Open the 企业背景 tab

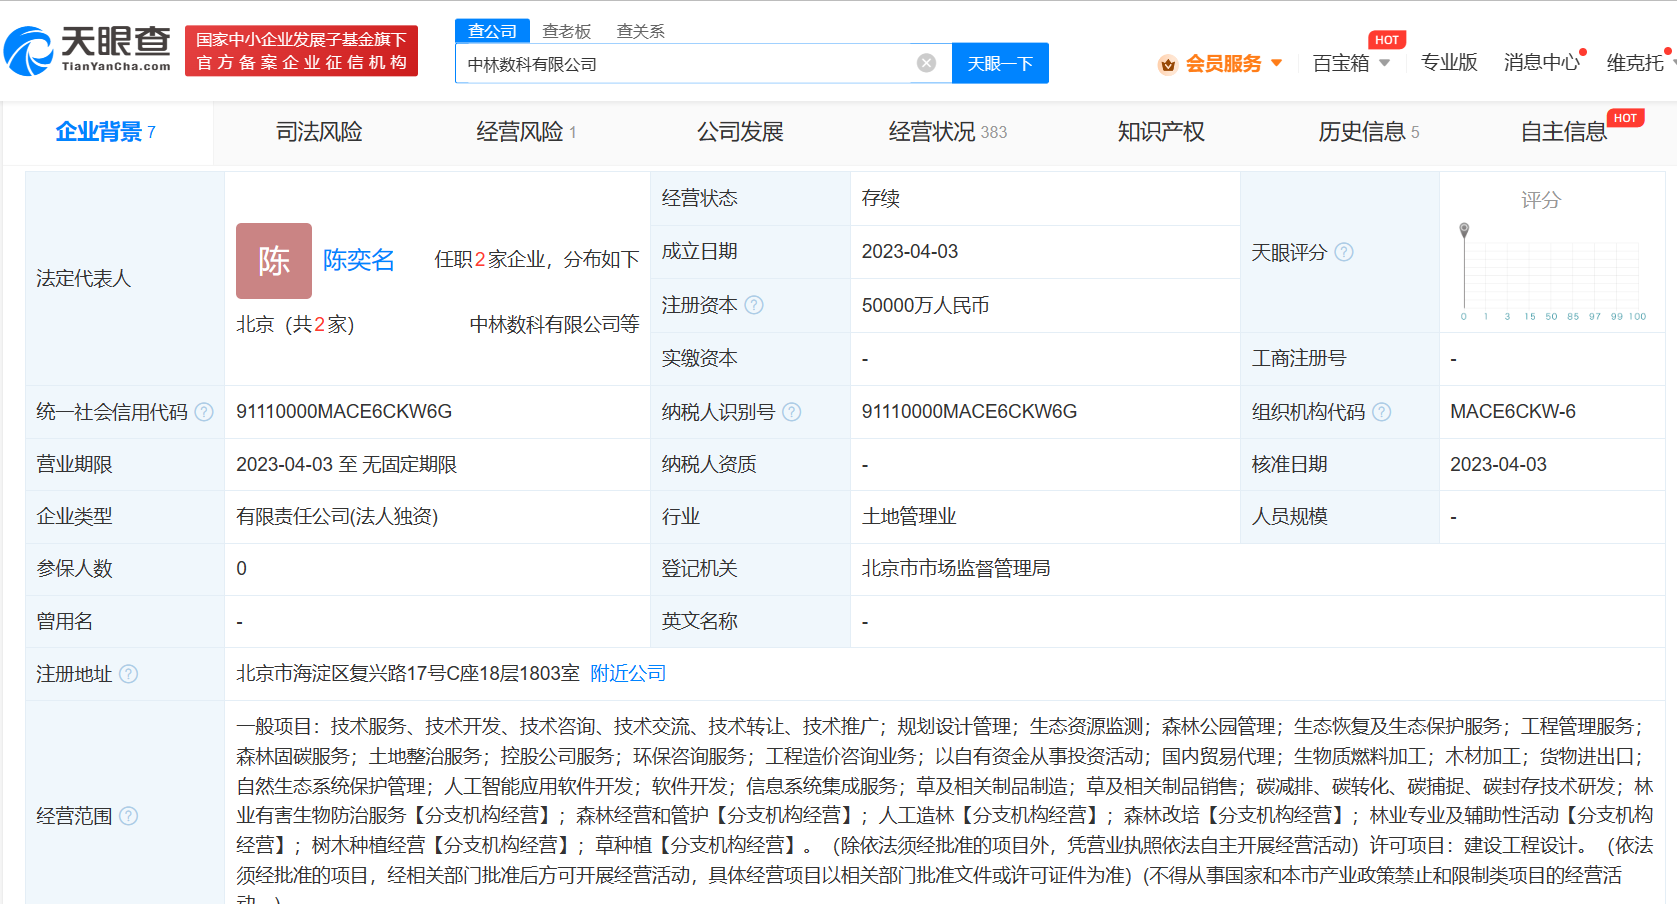(x=106, y=132)
